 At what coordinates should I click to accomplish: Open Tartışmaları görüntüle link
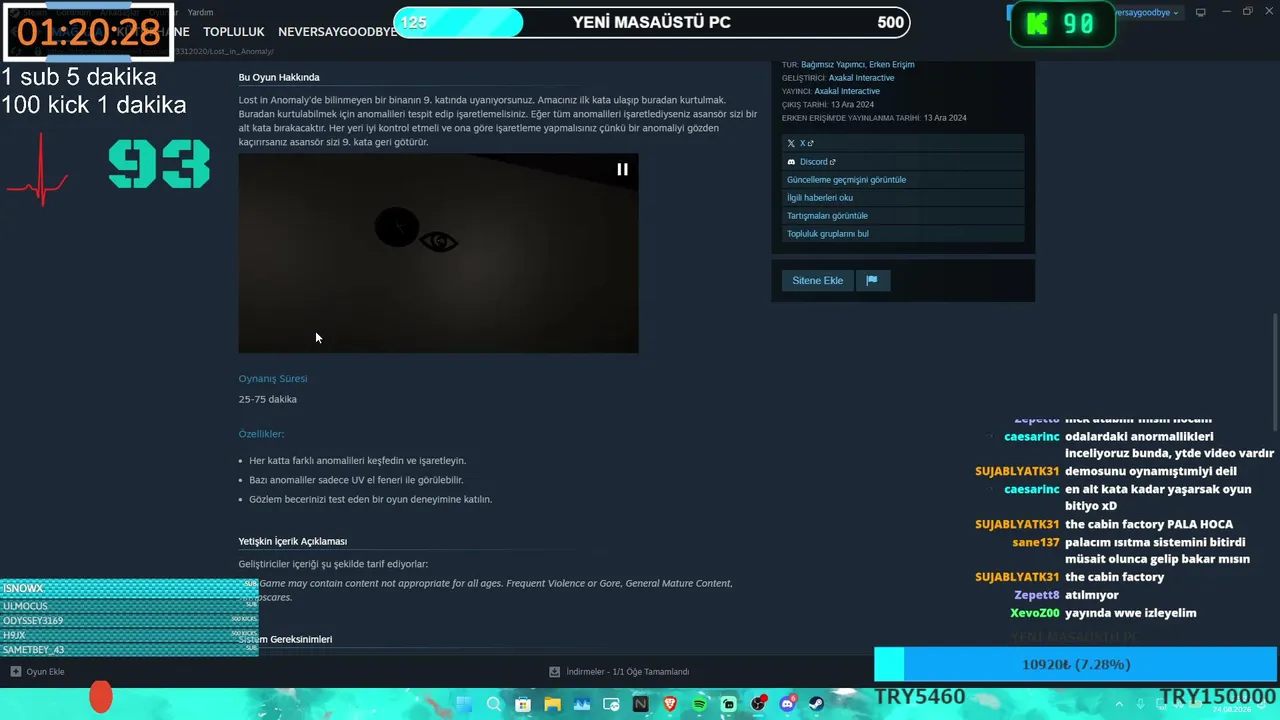(x=827, y=216)
